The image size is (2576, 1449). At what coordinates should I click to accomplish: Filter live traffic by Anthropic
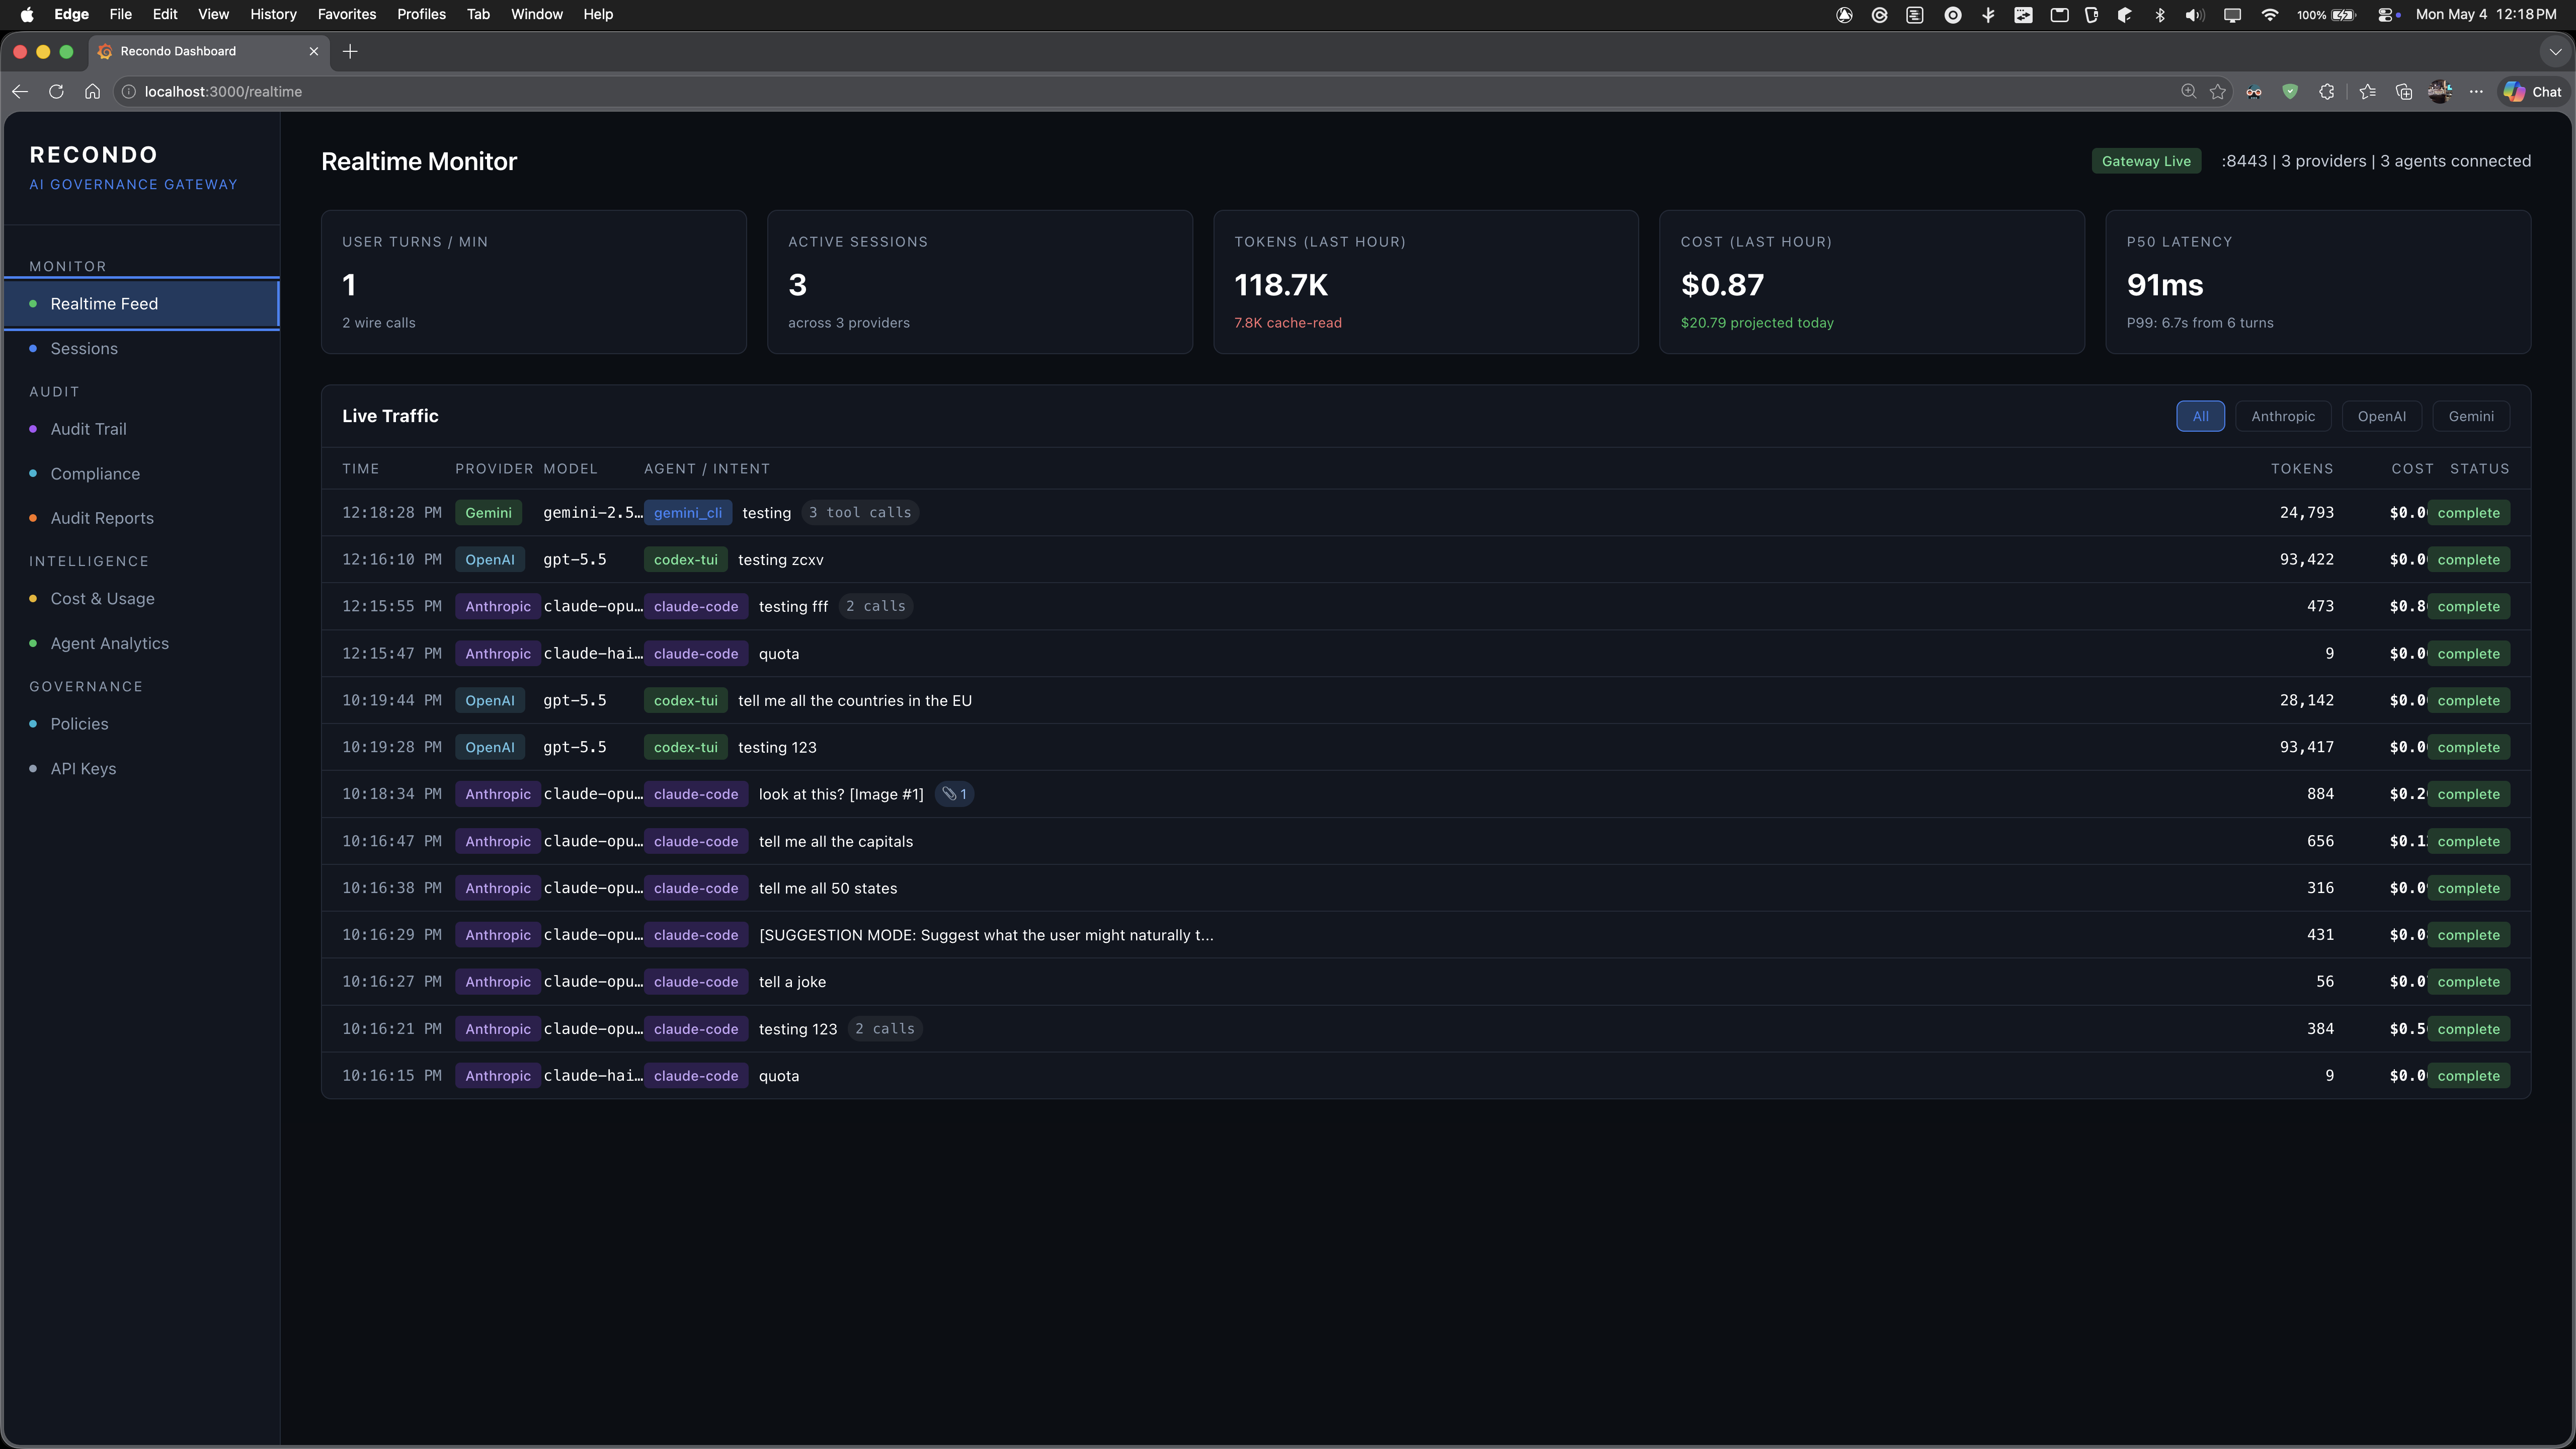coord(2283,416)
